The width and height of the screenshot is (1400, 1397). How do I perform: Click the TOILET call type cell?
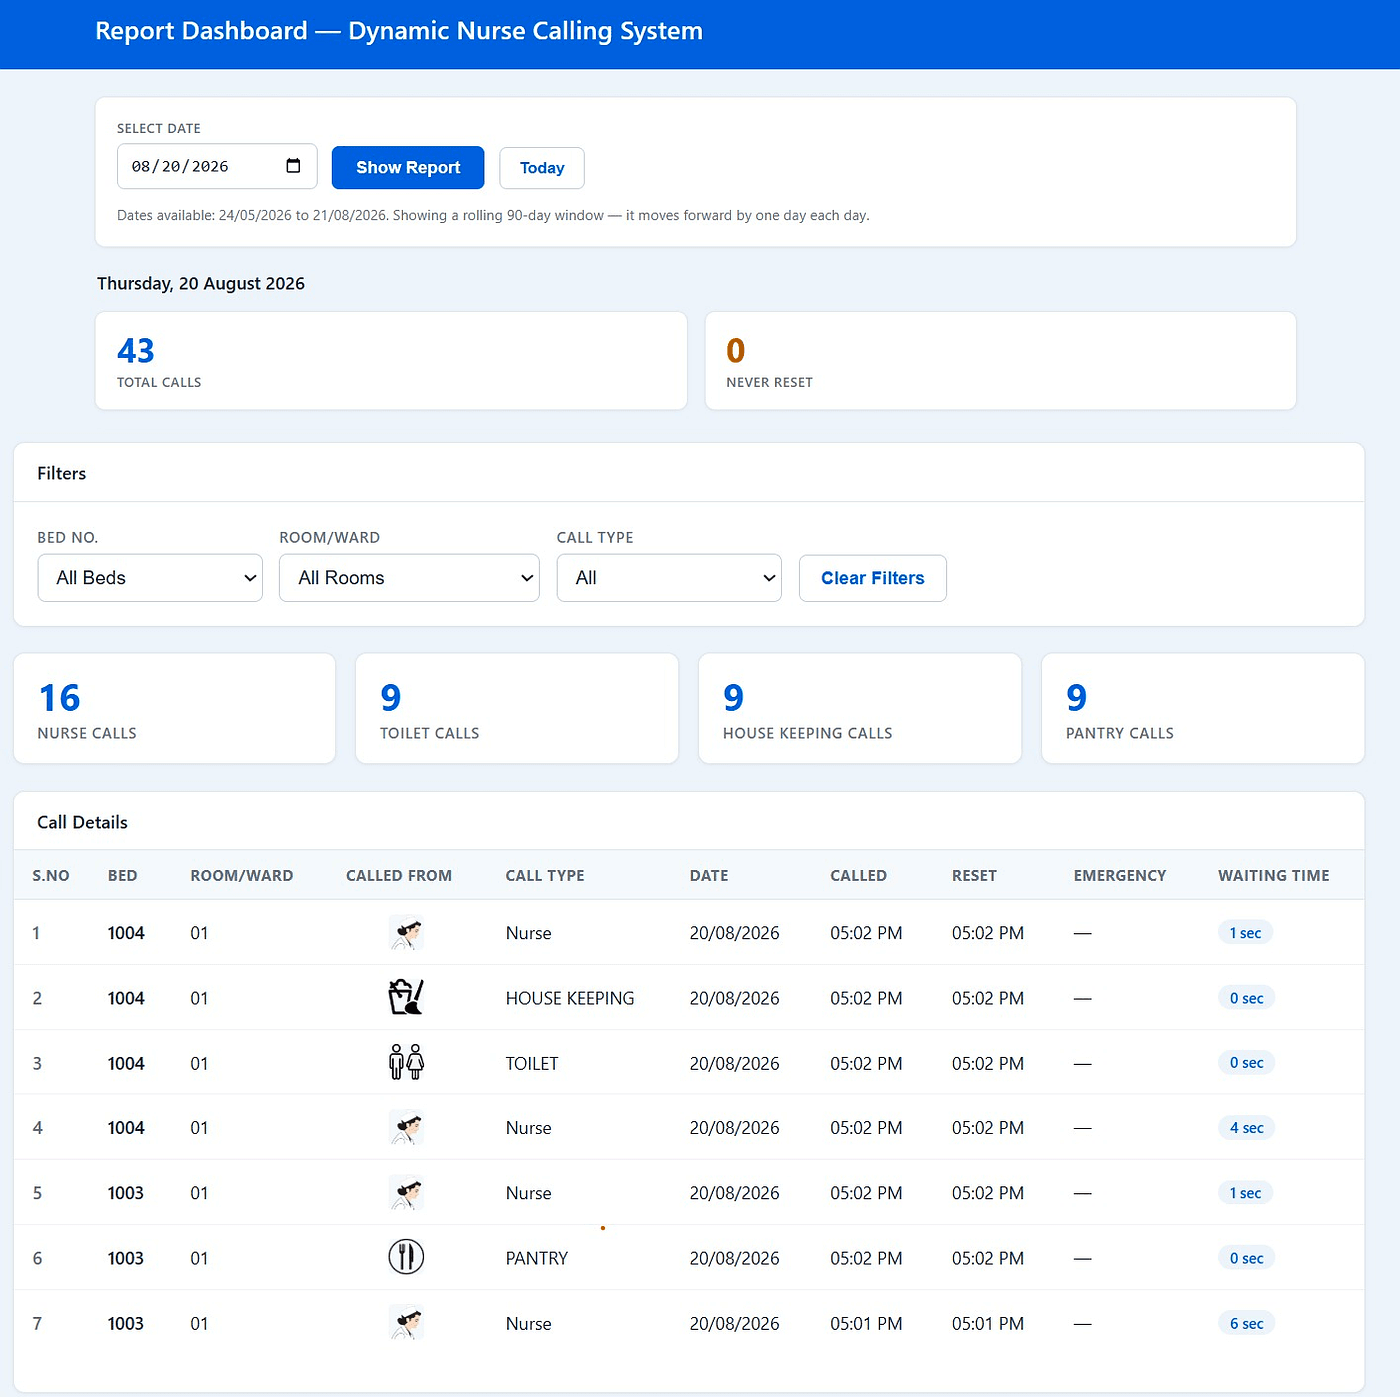[532, 1063]
